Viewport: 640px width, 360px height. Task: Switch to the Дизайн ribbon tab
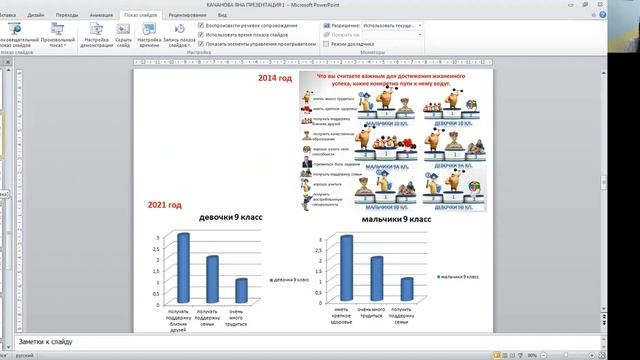(36, 15)
